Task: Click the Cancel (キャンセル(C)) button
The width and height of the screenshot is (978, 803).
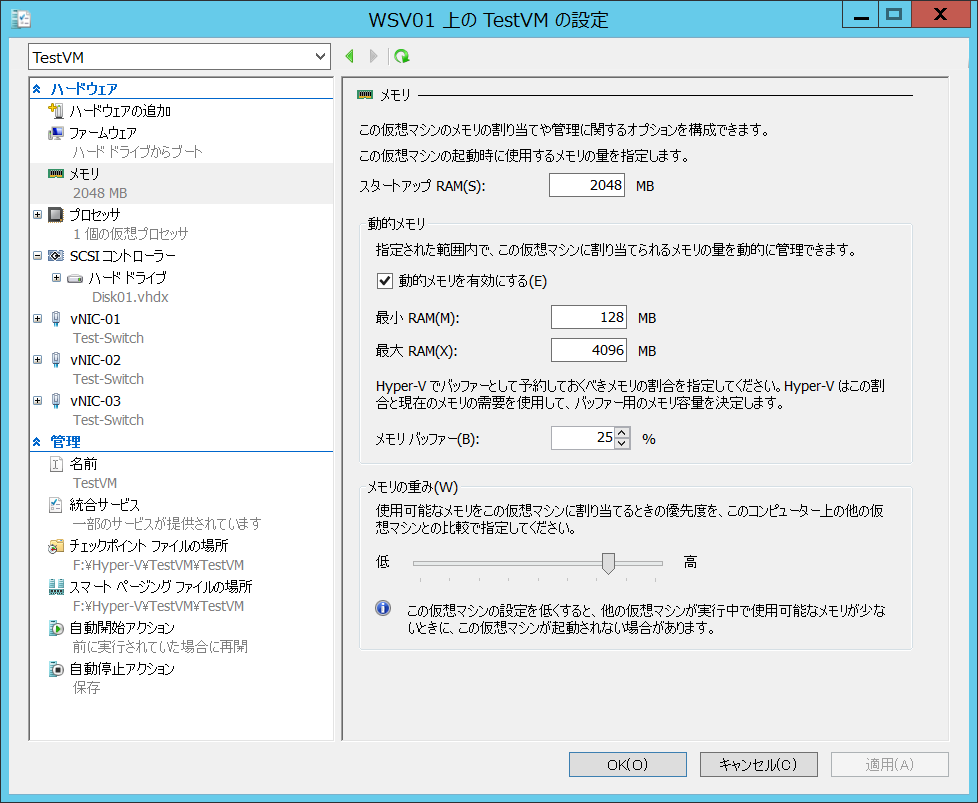Action: pos(758,764)
